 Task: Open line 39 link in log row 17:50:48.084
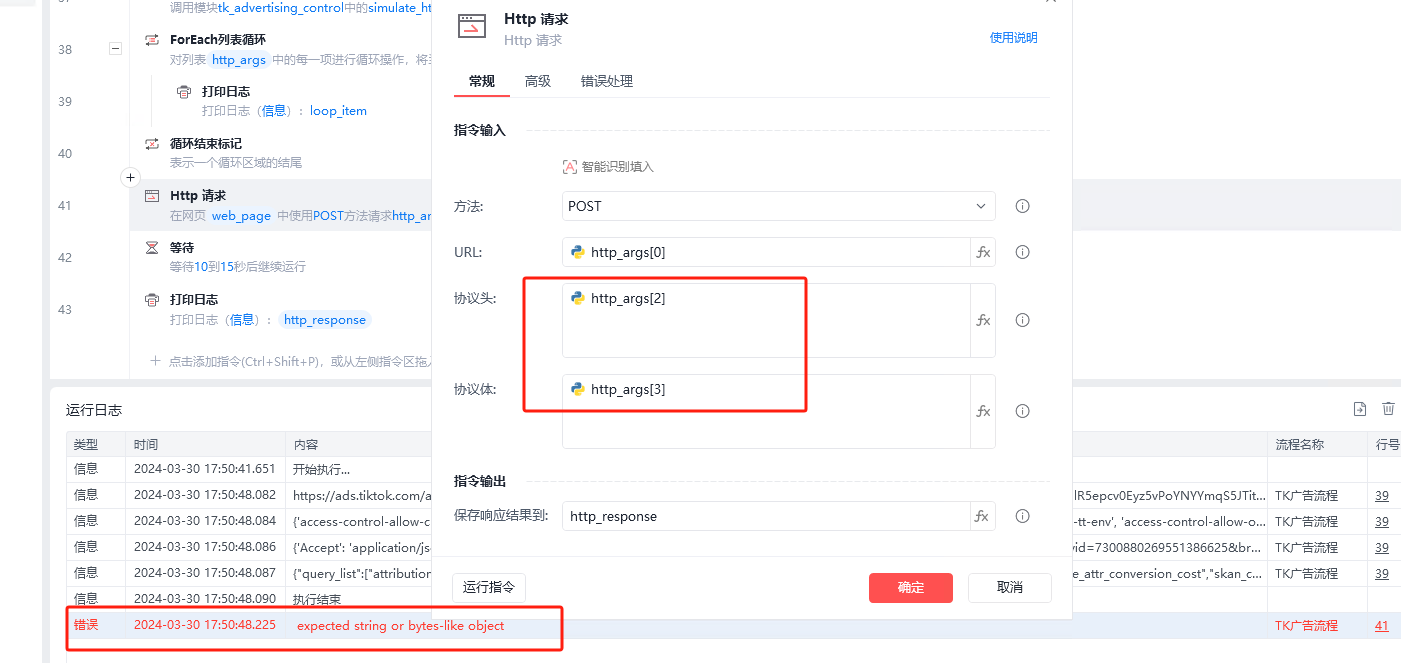pos(1381,522)
